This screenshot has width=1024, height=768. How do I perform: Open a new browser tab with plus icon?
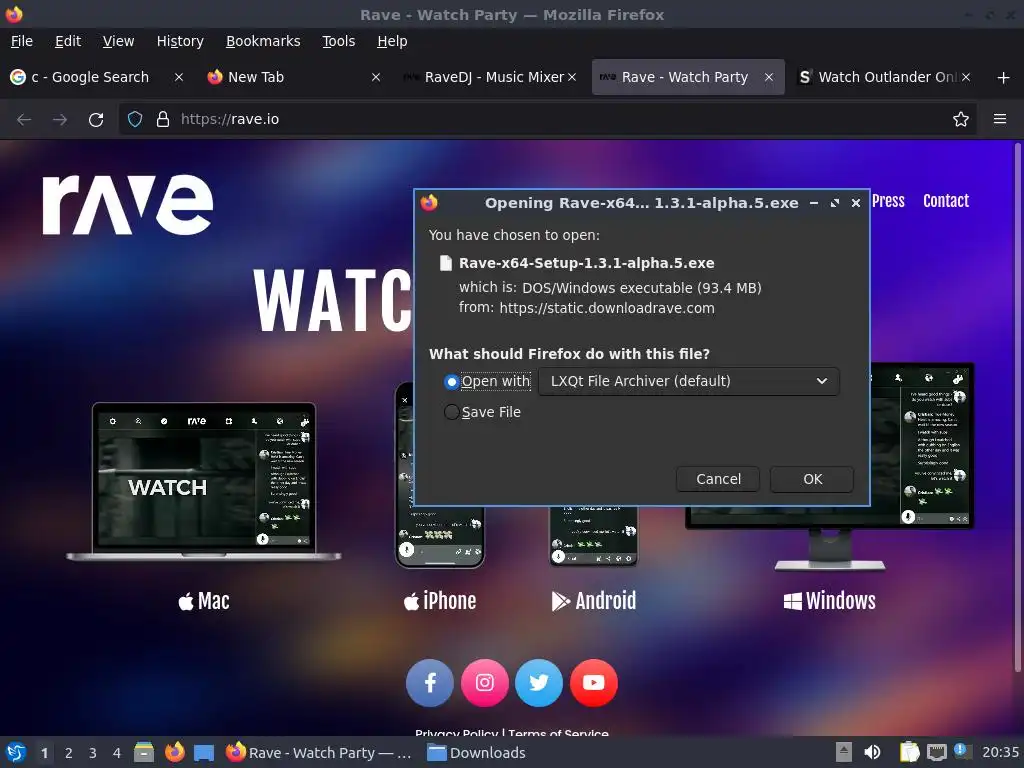[1003, 78]
